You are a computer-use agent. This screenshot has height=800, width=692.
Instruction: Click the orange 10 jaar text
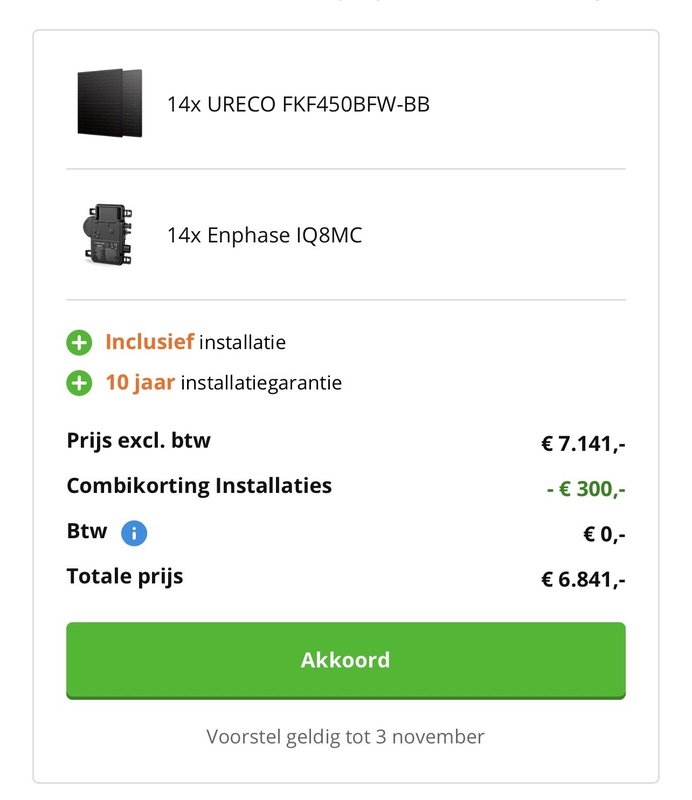point(140,383)
